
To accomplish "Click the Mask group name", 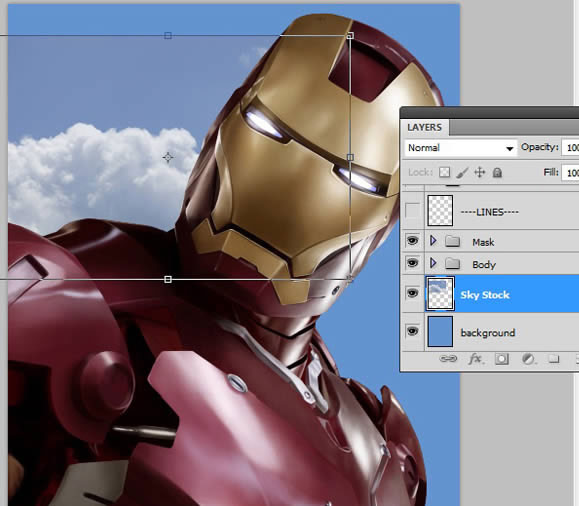I will tap(483, 242).
